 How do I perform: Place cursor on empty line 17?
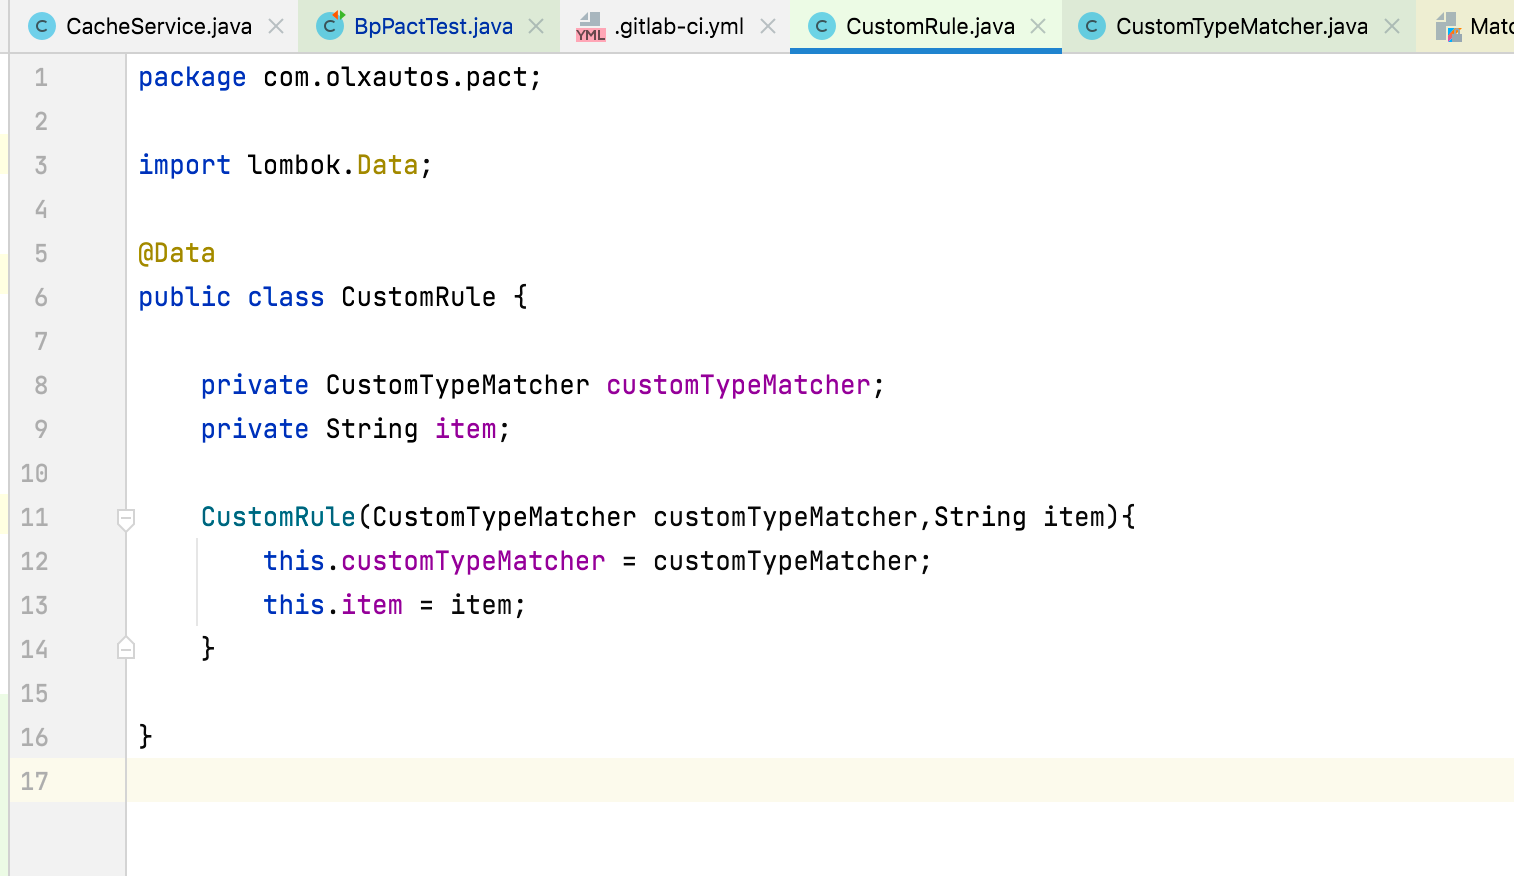pos(820,780)
